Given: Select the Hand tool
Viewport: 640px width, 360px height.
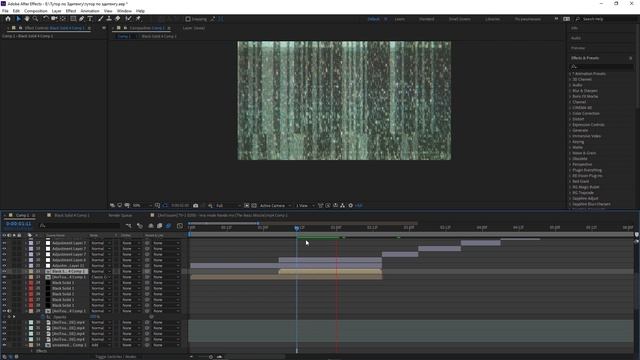Looking at the screenshot, I should (x=27, y=19).
